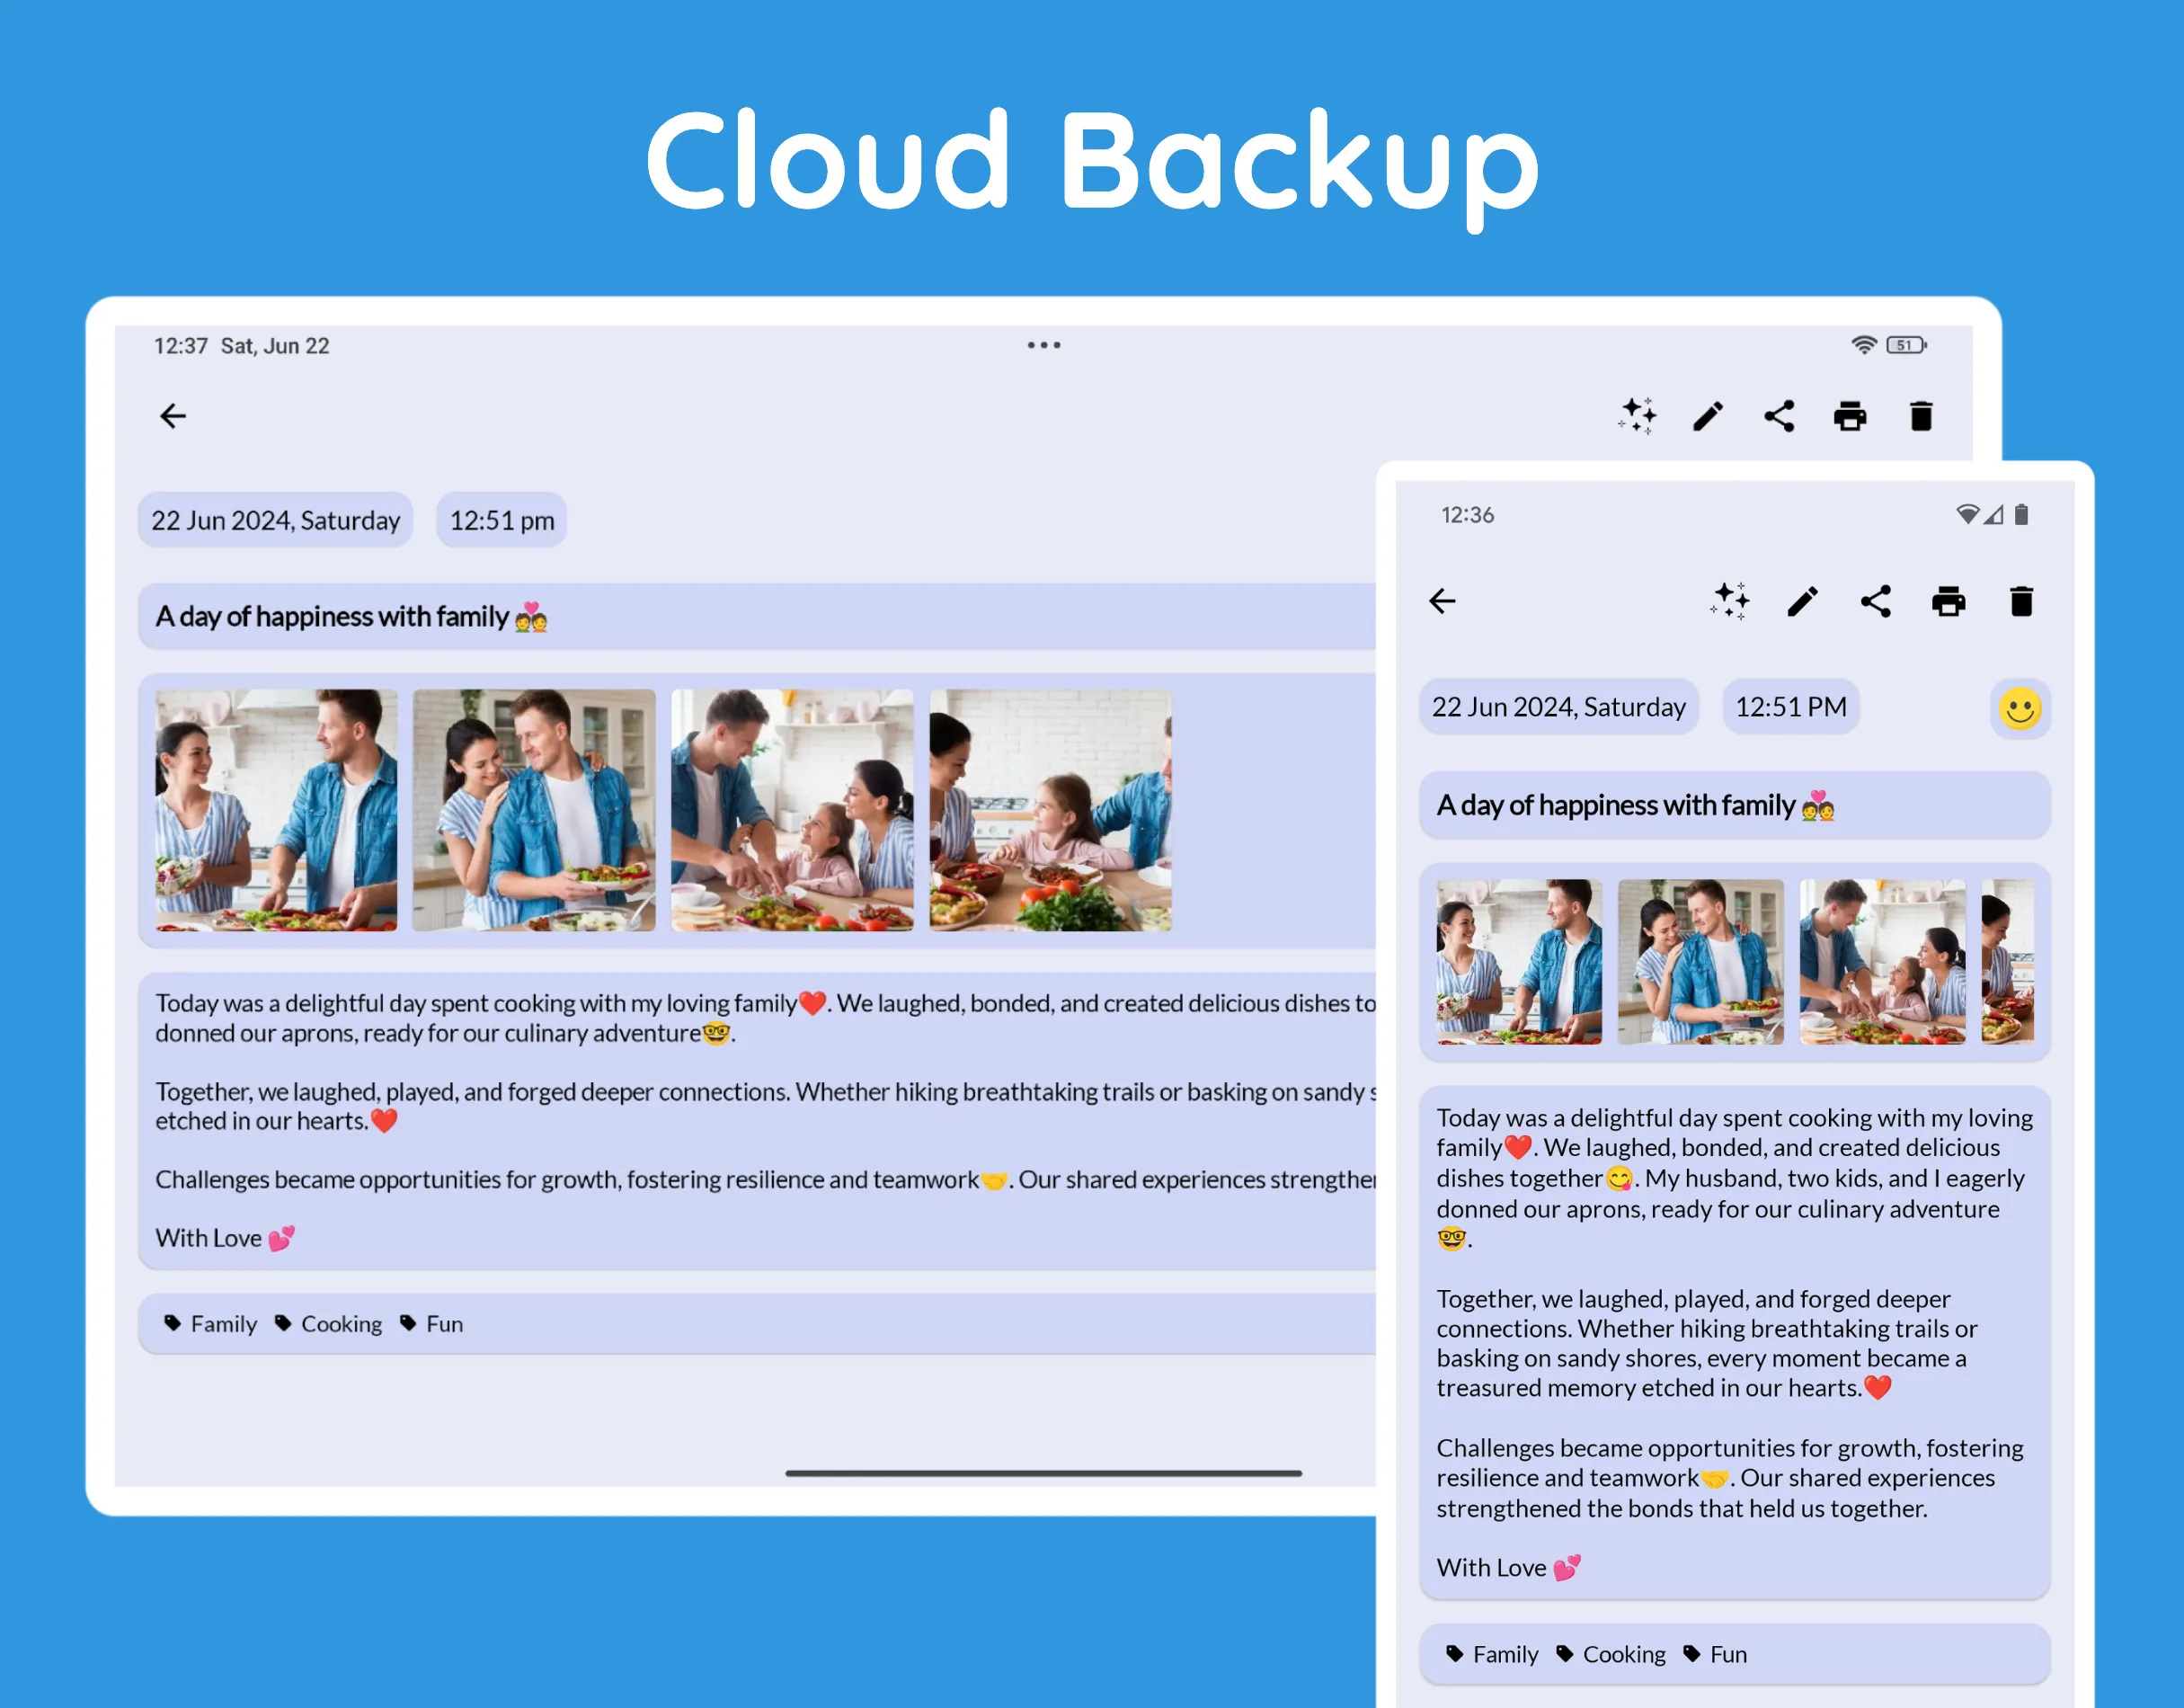The width and height of the screenshot is (2184, 1708).
Task: Tap the print icon on phone toolbar
Action: point(1949,601)
